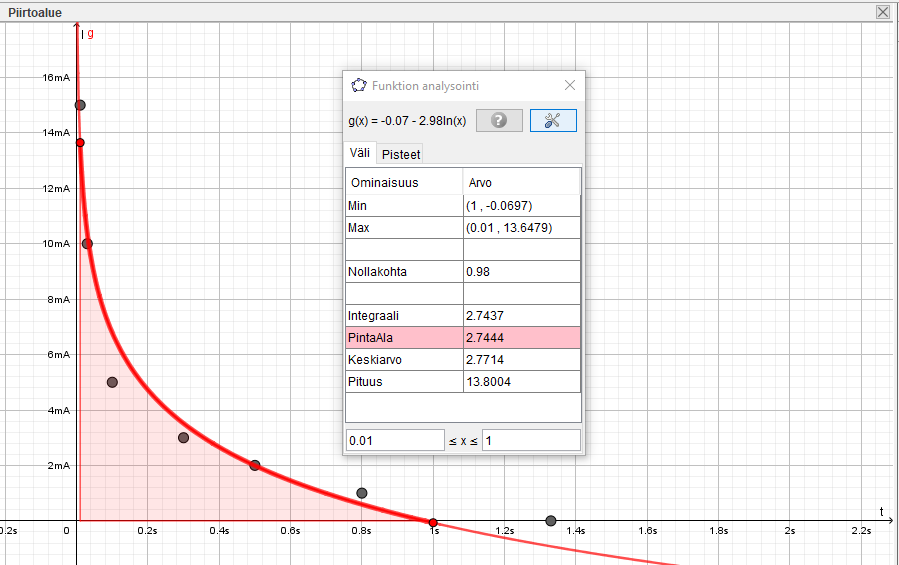The image size is (899, 565).
Task: Click the help question mark button
Action: (499, 120)
